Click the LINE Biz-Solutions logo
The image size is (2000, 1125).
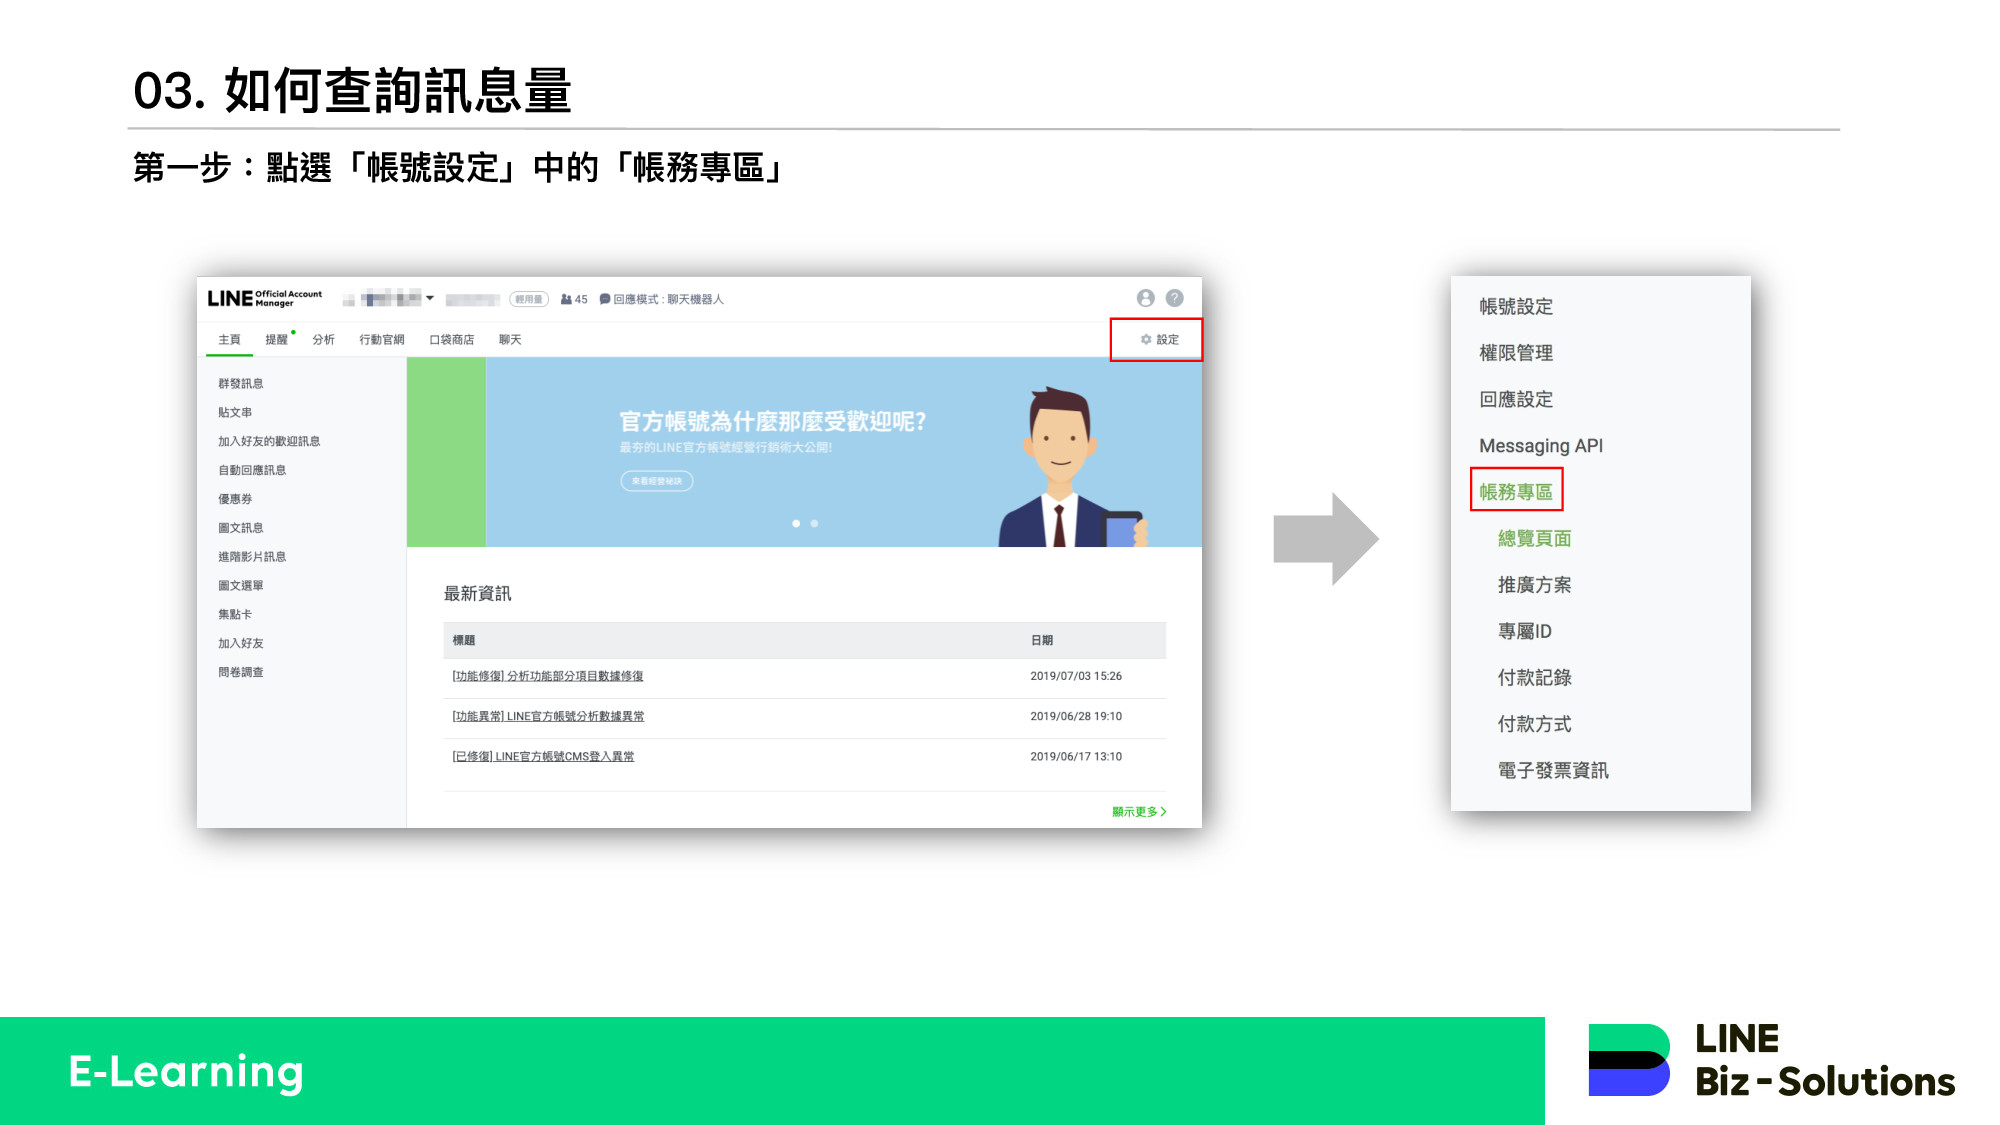tap(1770, 1060)
